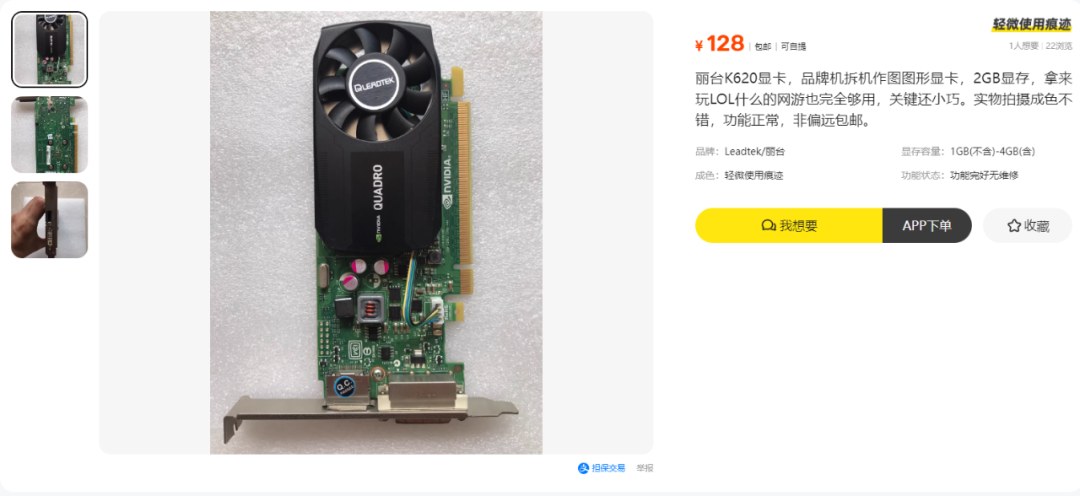Click the 1GB(不含)-4GB(含) memory value
This screenshot has height=496, width=1080.
click(993, 152)
